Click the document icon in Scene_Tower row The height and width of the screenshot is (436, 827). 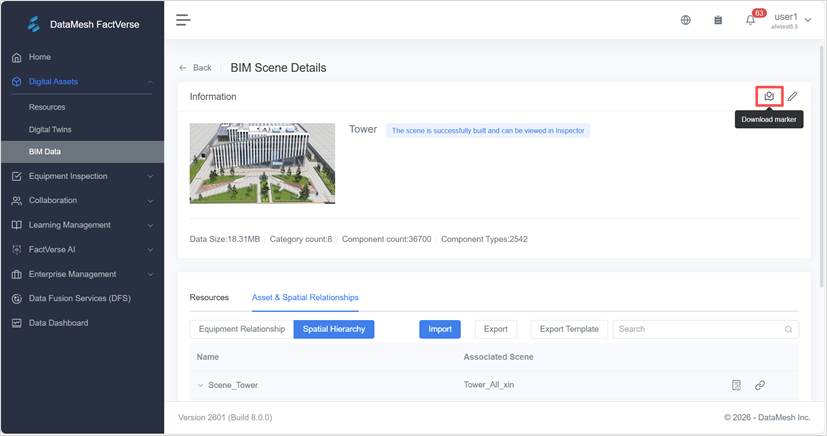click(x=736, y=385)
